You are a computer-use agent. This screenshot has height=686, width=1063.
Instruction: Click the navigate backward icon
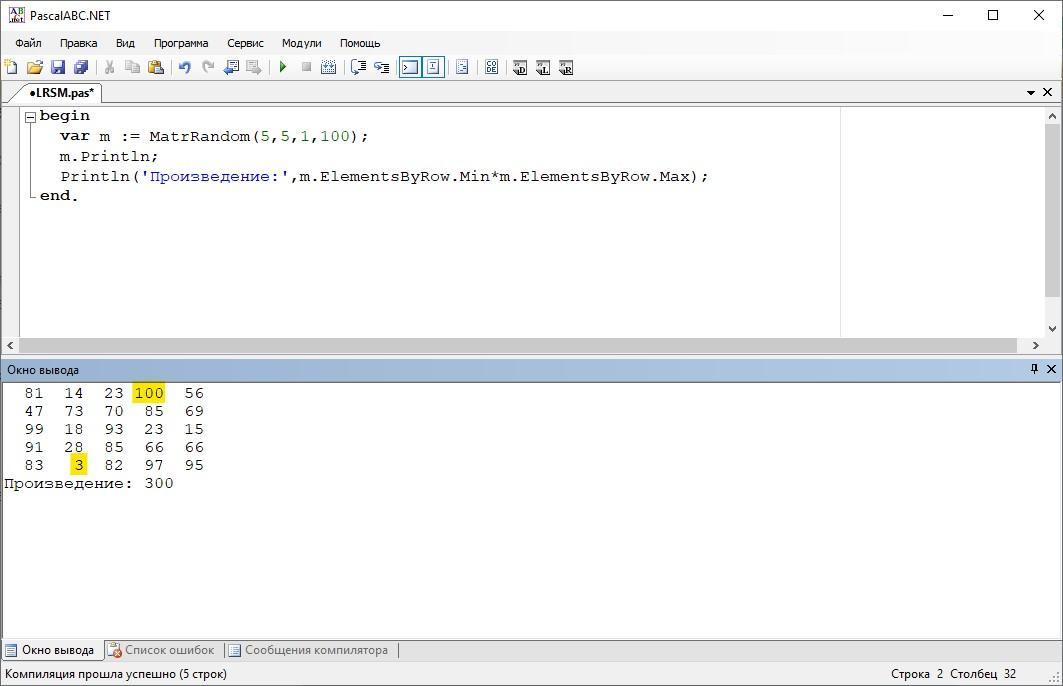click(231, 67)
